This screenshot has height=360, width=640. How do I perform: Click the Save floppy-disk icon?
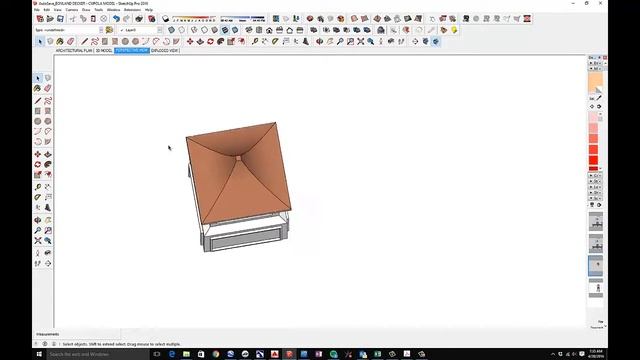coord(60,19)
